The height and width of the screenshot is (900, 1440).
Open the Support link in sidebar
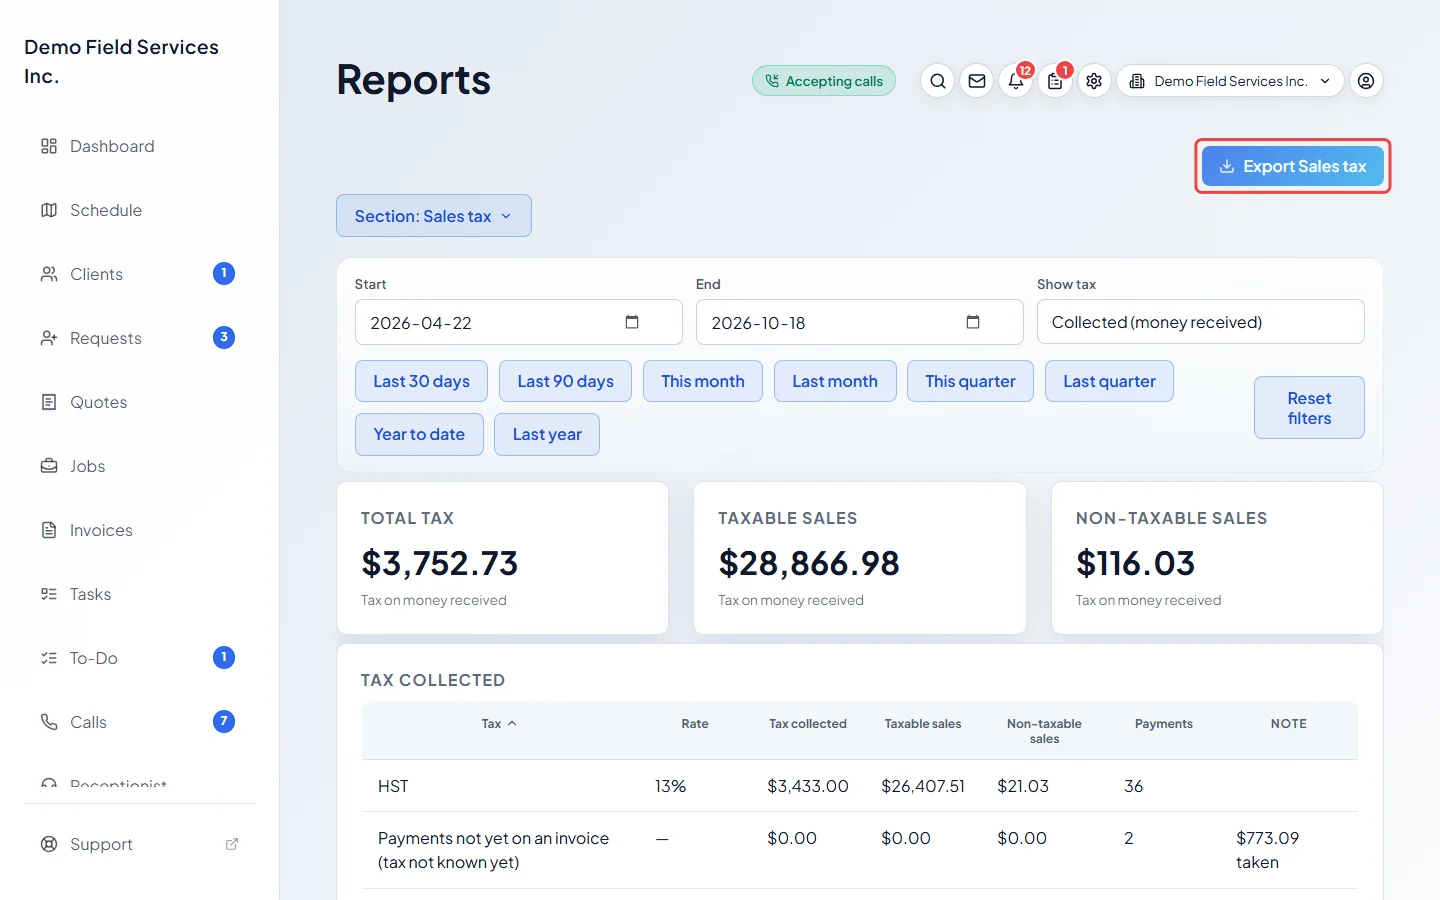point(140,844)
